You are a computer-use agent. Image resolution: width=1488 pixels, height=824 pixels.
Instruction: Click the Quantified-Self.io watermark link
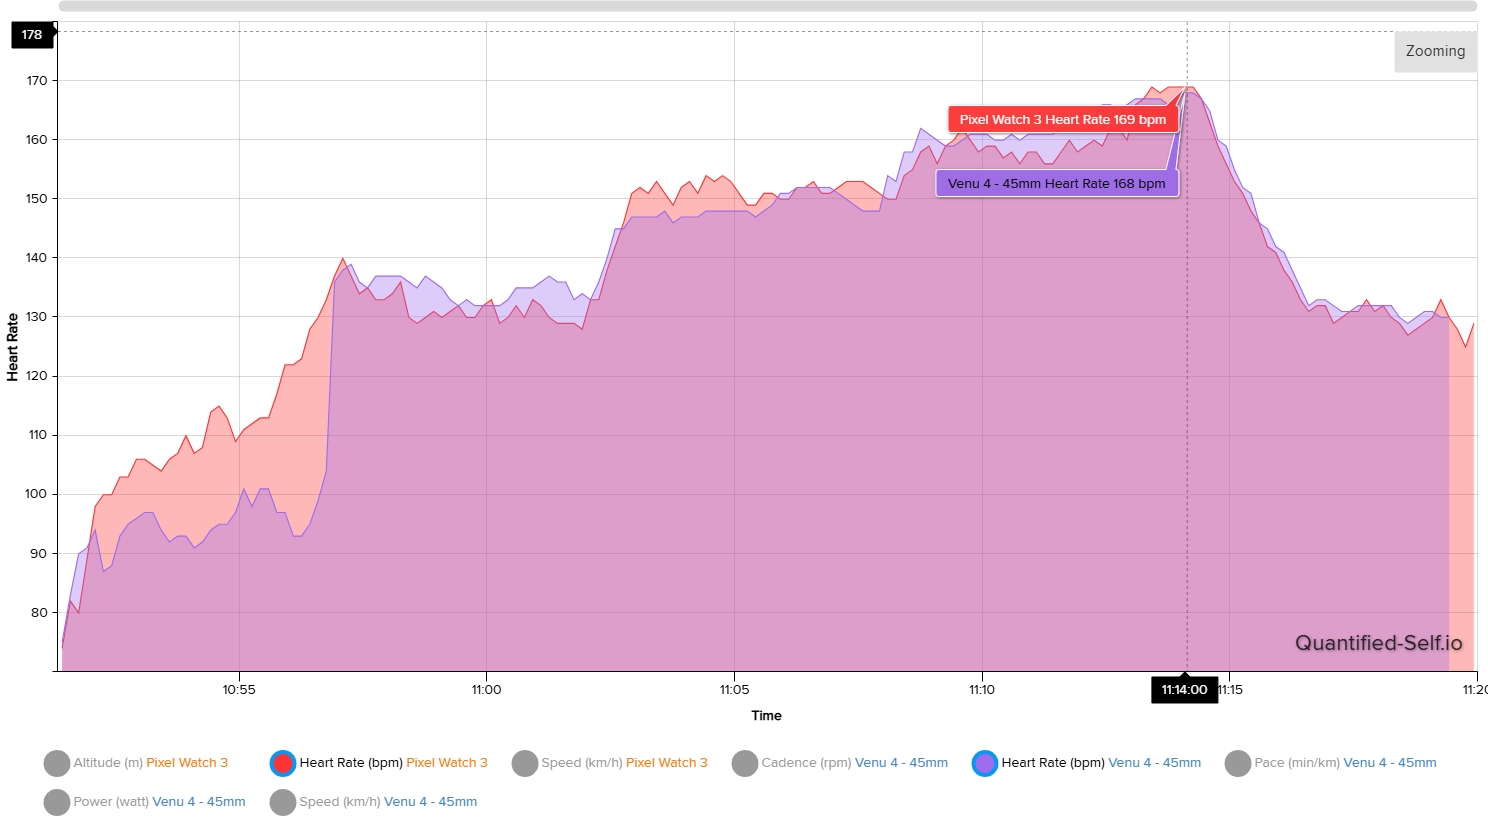[1378, 643]
